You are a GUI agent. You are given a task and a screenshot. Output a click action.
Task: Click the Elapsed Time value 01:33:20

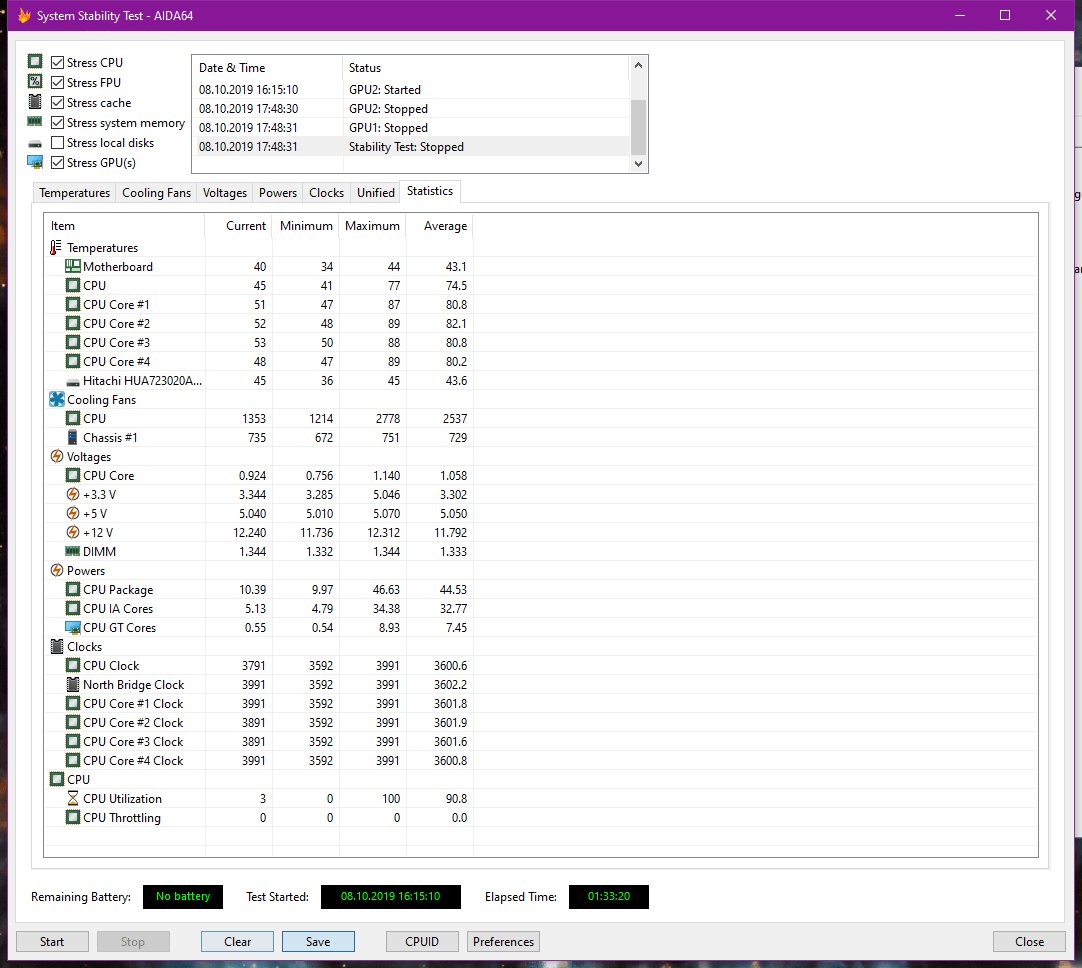(x=609, y=896)
